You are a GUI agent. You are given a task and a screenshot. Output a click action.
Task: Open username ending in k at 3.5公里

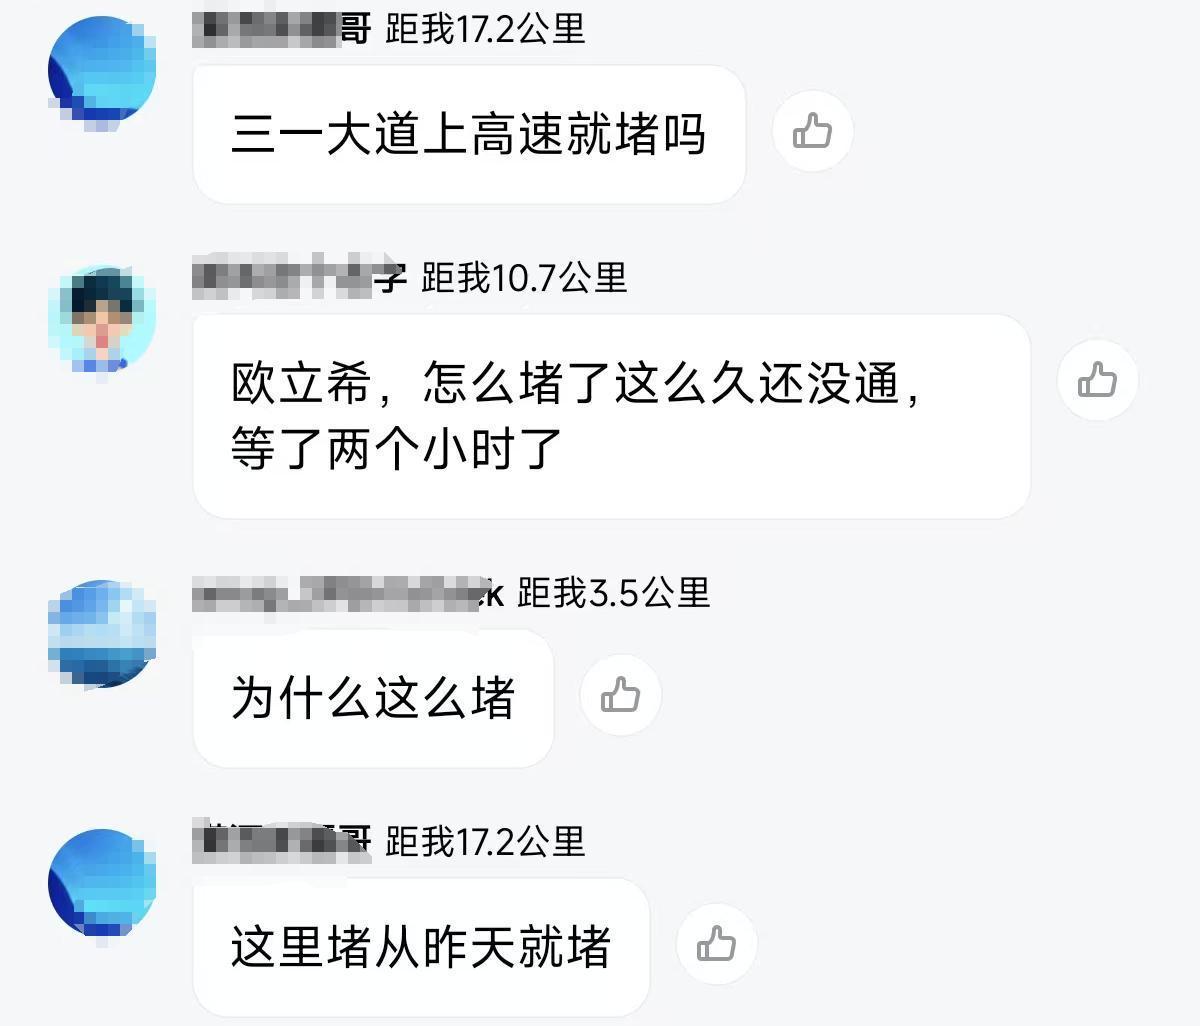pyautogui.click(x=348, y=593)
